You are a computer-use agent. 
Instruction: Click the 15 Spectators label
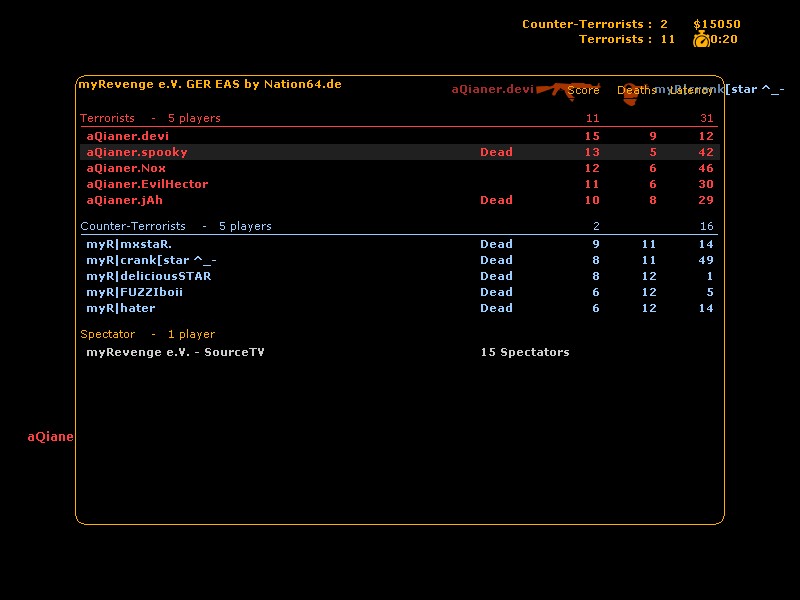pyautogui.click(x=524, y=352)
